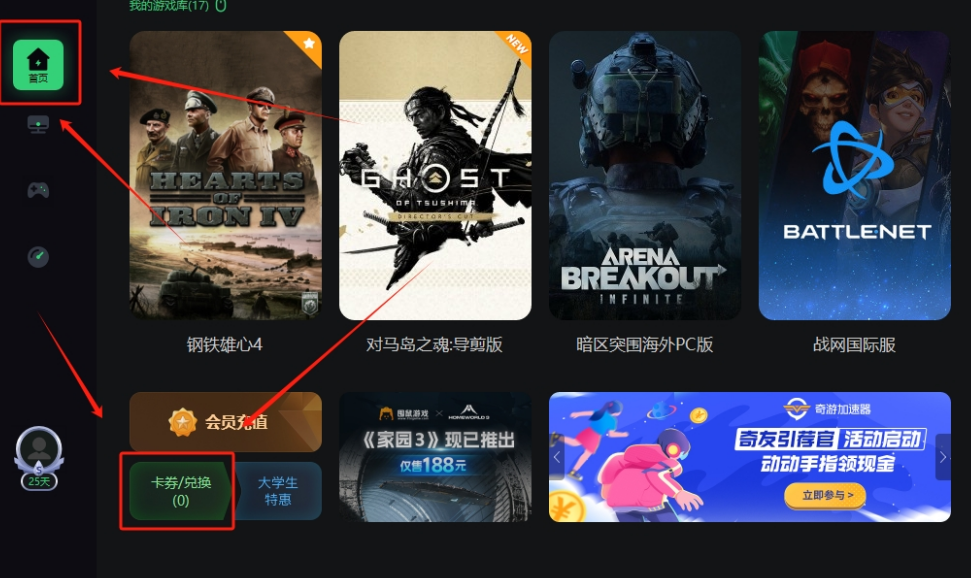971x578 pixels.
Task: Select the Battlenet 战网国际服 cover
Action: click(x=855, y=175)
